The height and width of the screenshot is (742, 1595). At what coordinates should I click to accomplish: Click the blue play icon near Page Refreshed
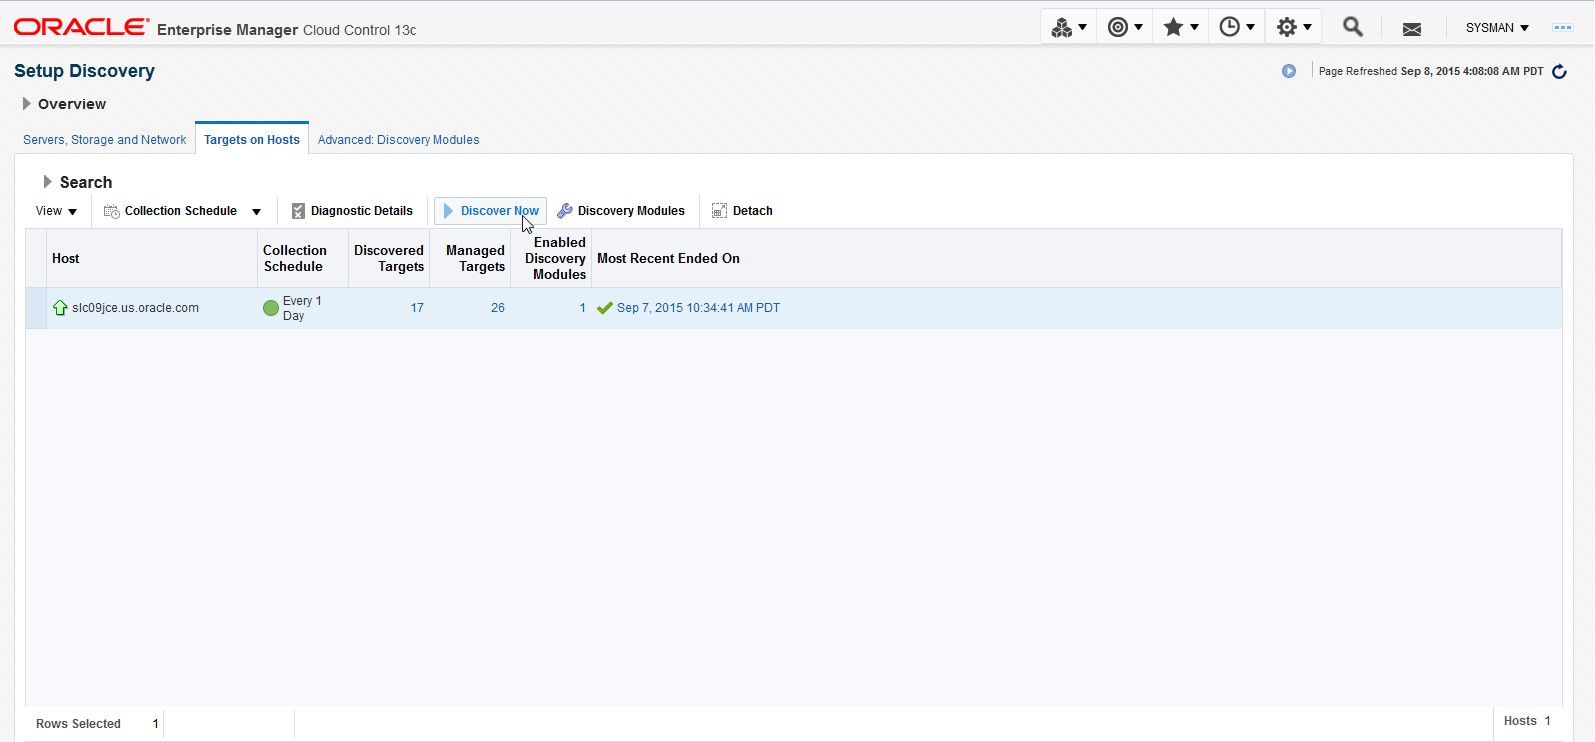pos(1289,71)
